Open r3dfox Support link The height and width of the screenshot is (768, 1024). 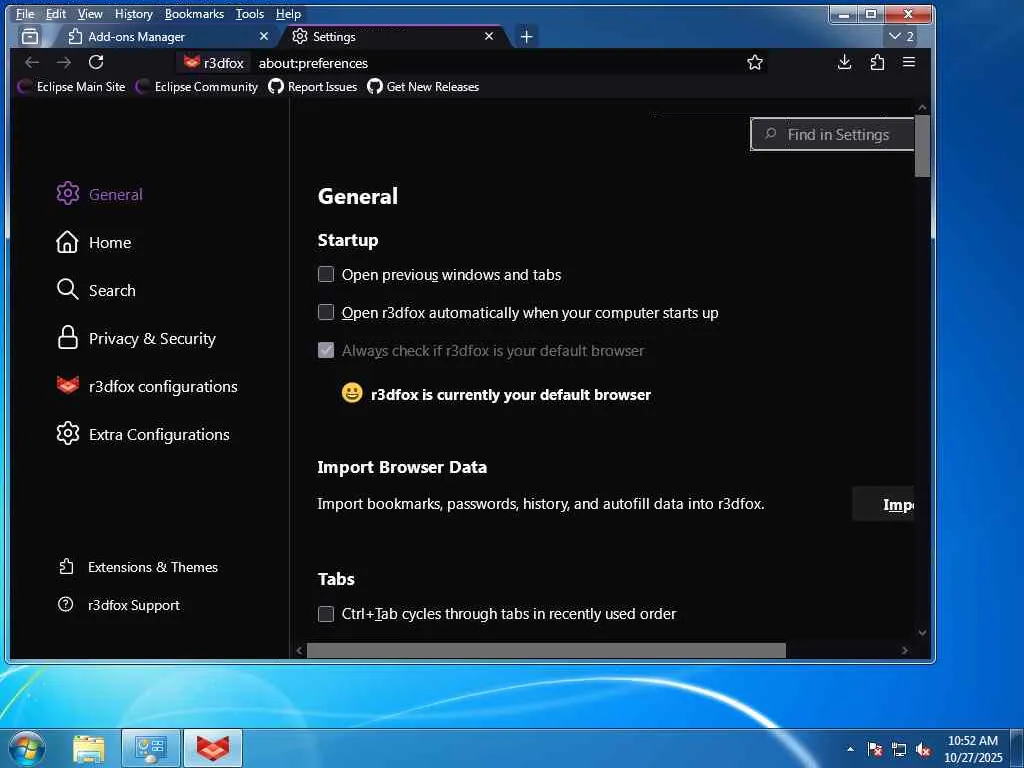pos(119,605)
